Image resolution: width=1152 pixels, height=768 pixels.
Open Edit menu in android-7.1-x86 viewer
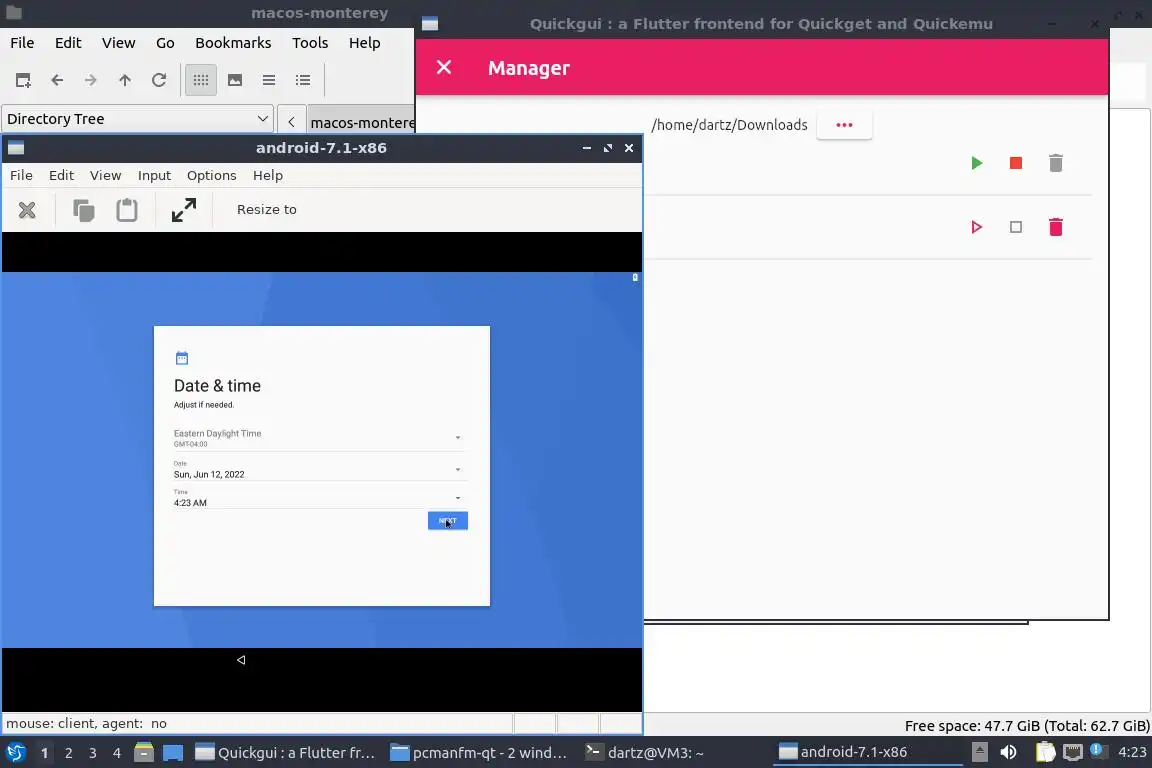[x=61, y=175]
